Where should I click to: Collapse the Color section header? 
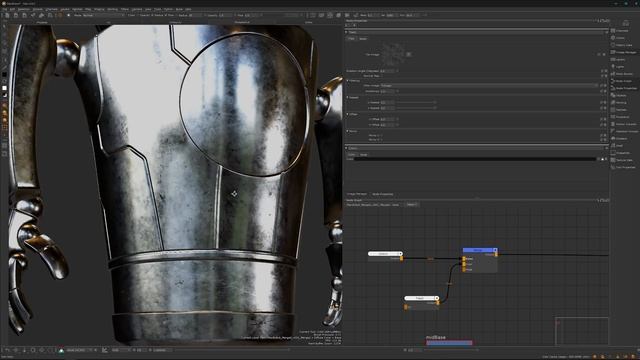(x=476, y=148)
